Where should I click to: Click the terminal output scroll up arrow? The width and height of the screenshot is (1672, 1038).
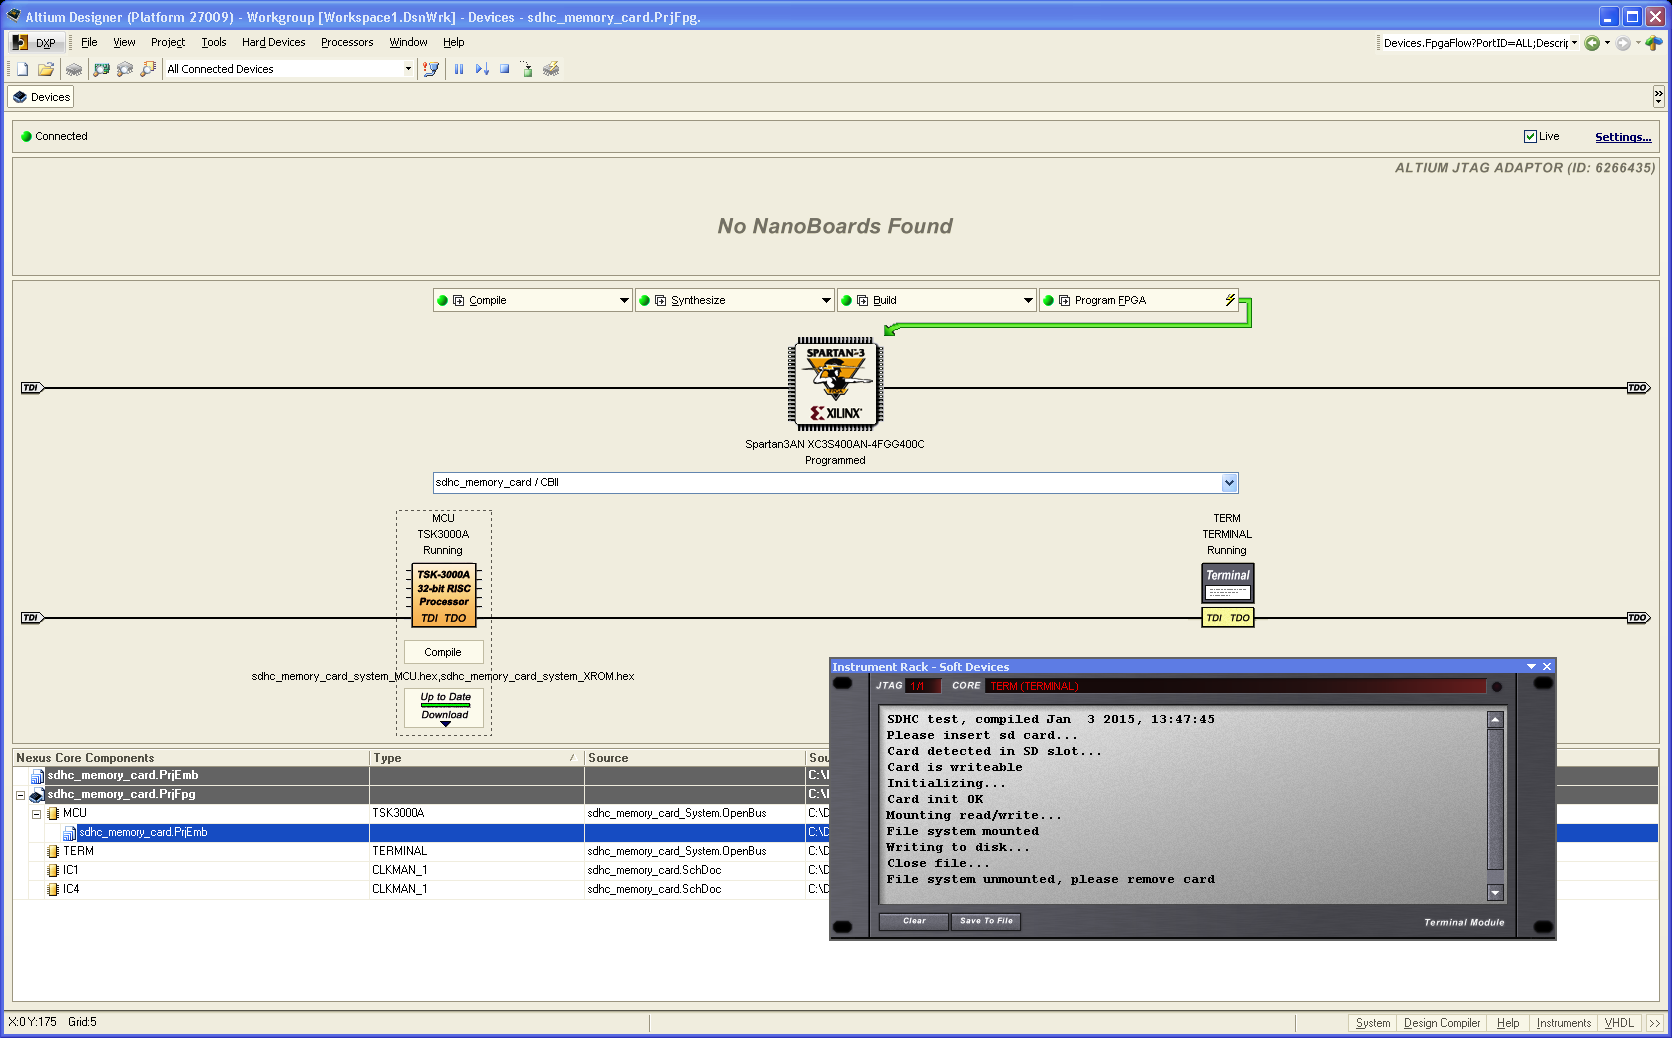[1495, 720]
